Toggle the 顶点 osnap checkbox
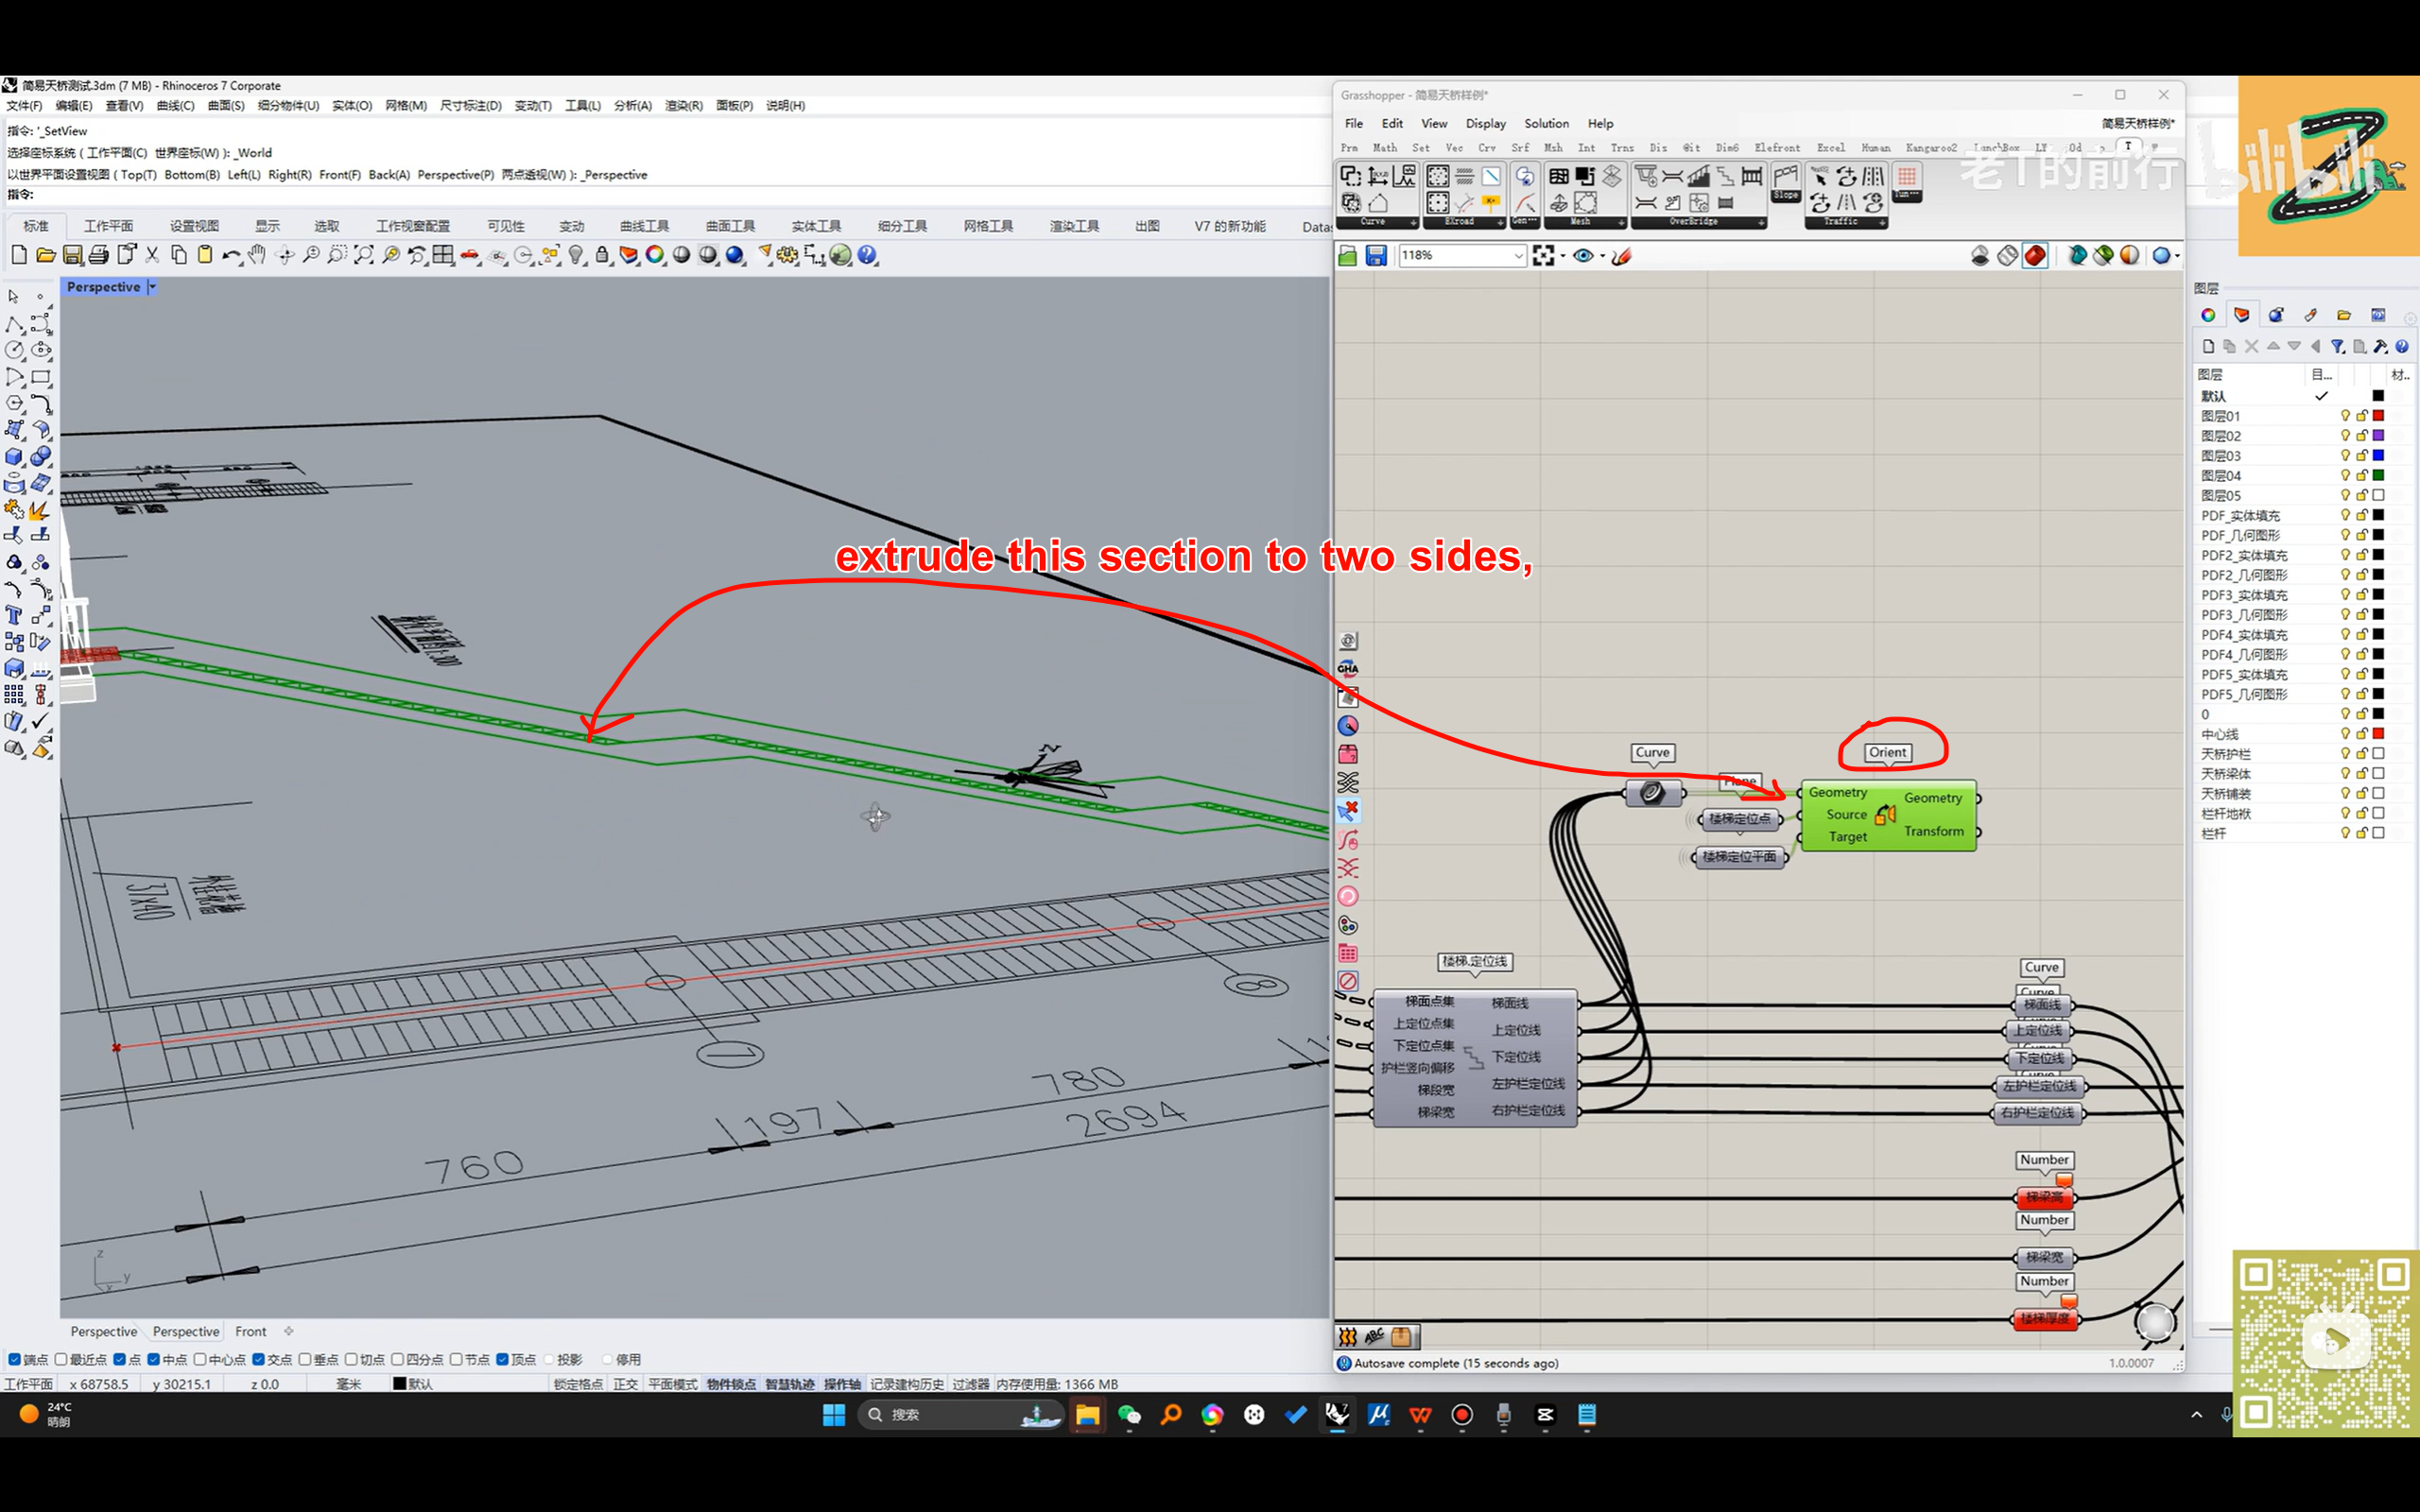Screen dimensions: 2420x1512 502,1359
